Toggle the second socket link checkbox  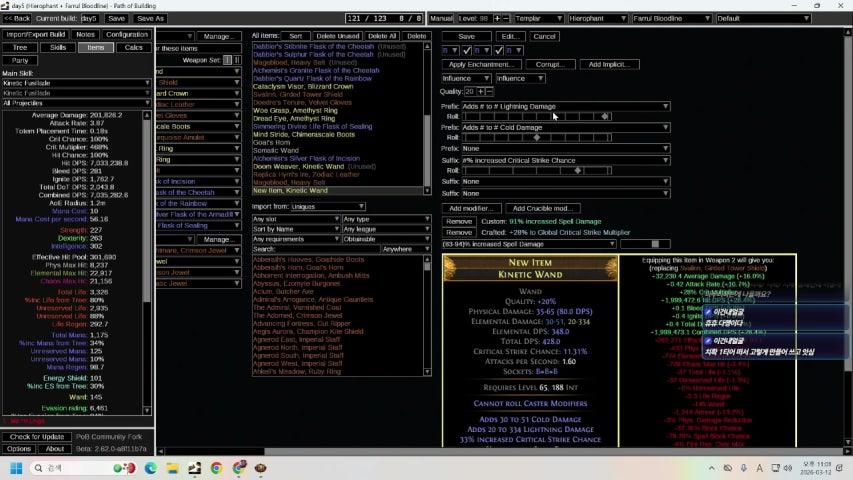pyautogui.click(x=497, y=50)
